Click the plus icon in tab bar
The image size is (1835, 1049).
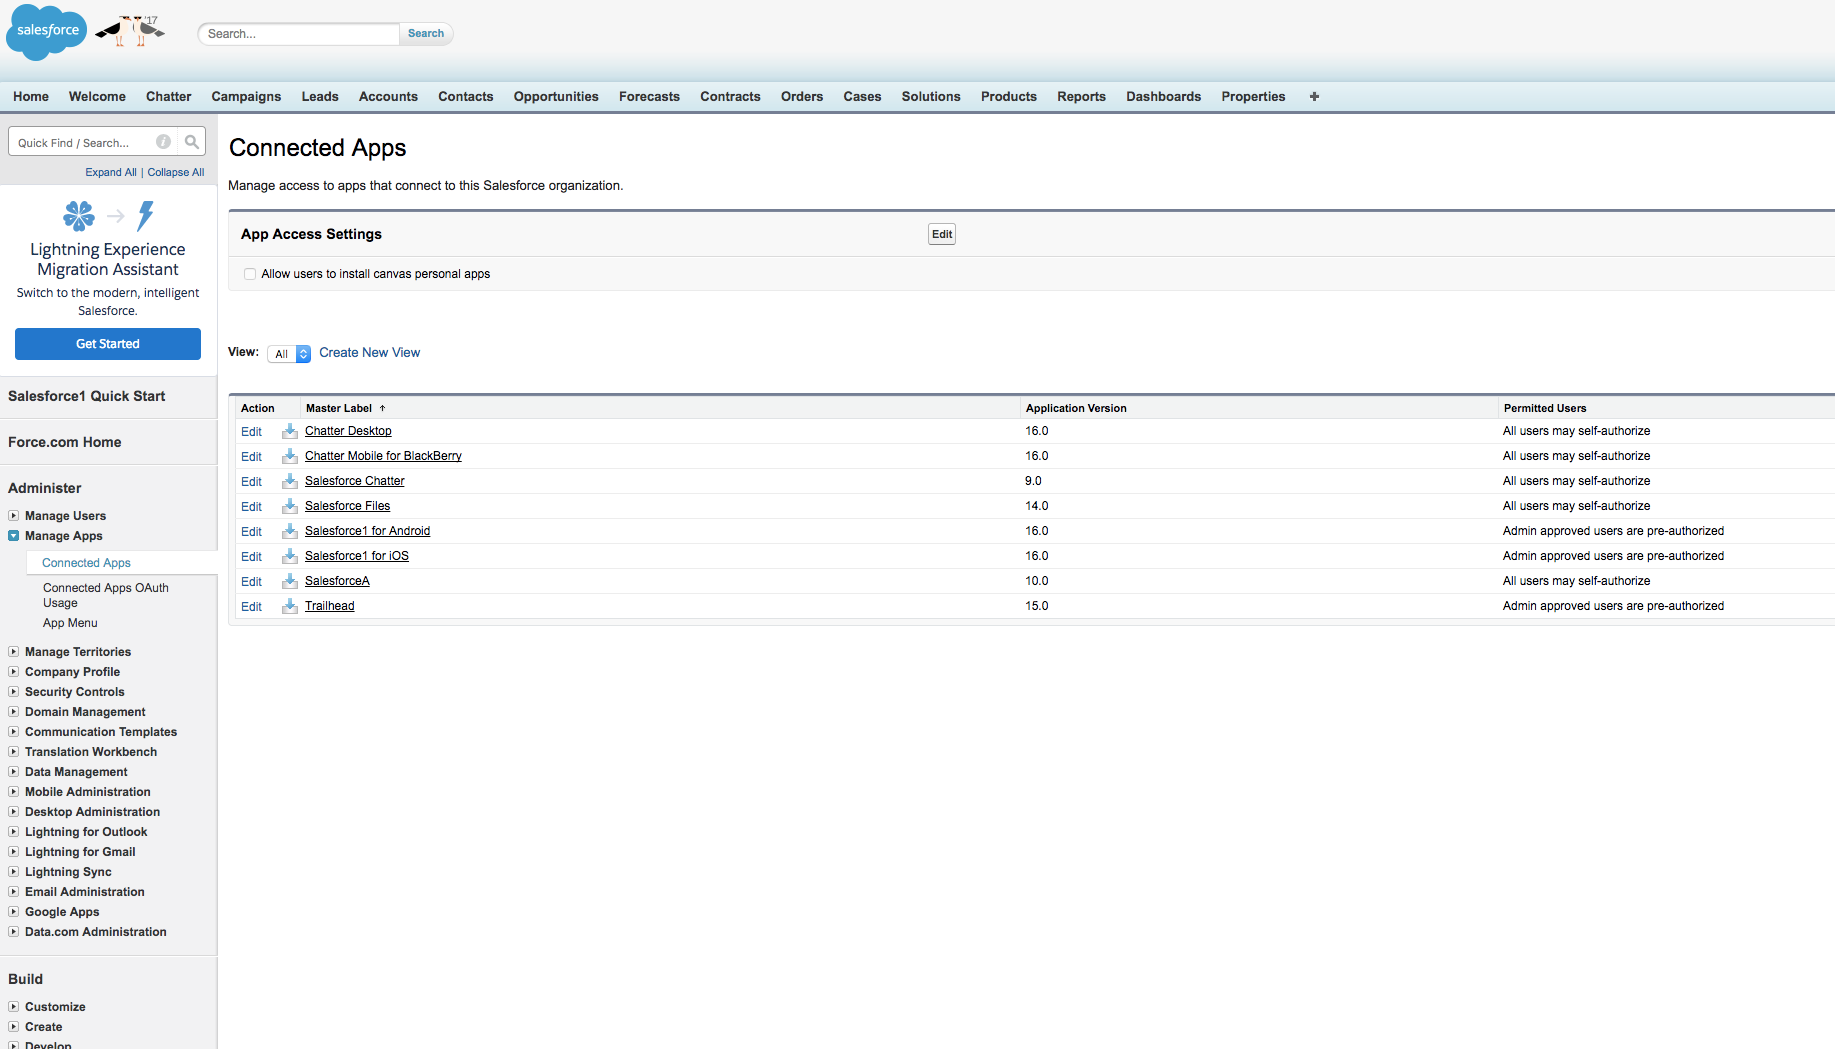1314,97
